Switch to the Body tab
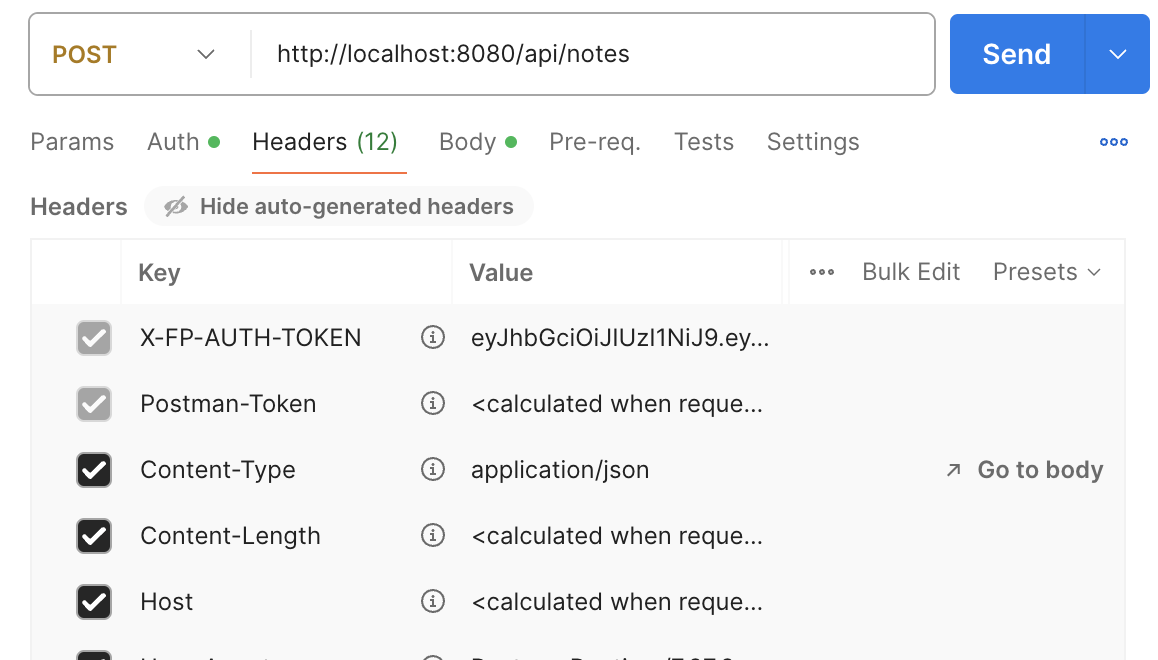 (467, 142)
